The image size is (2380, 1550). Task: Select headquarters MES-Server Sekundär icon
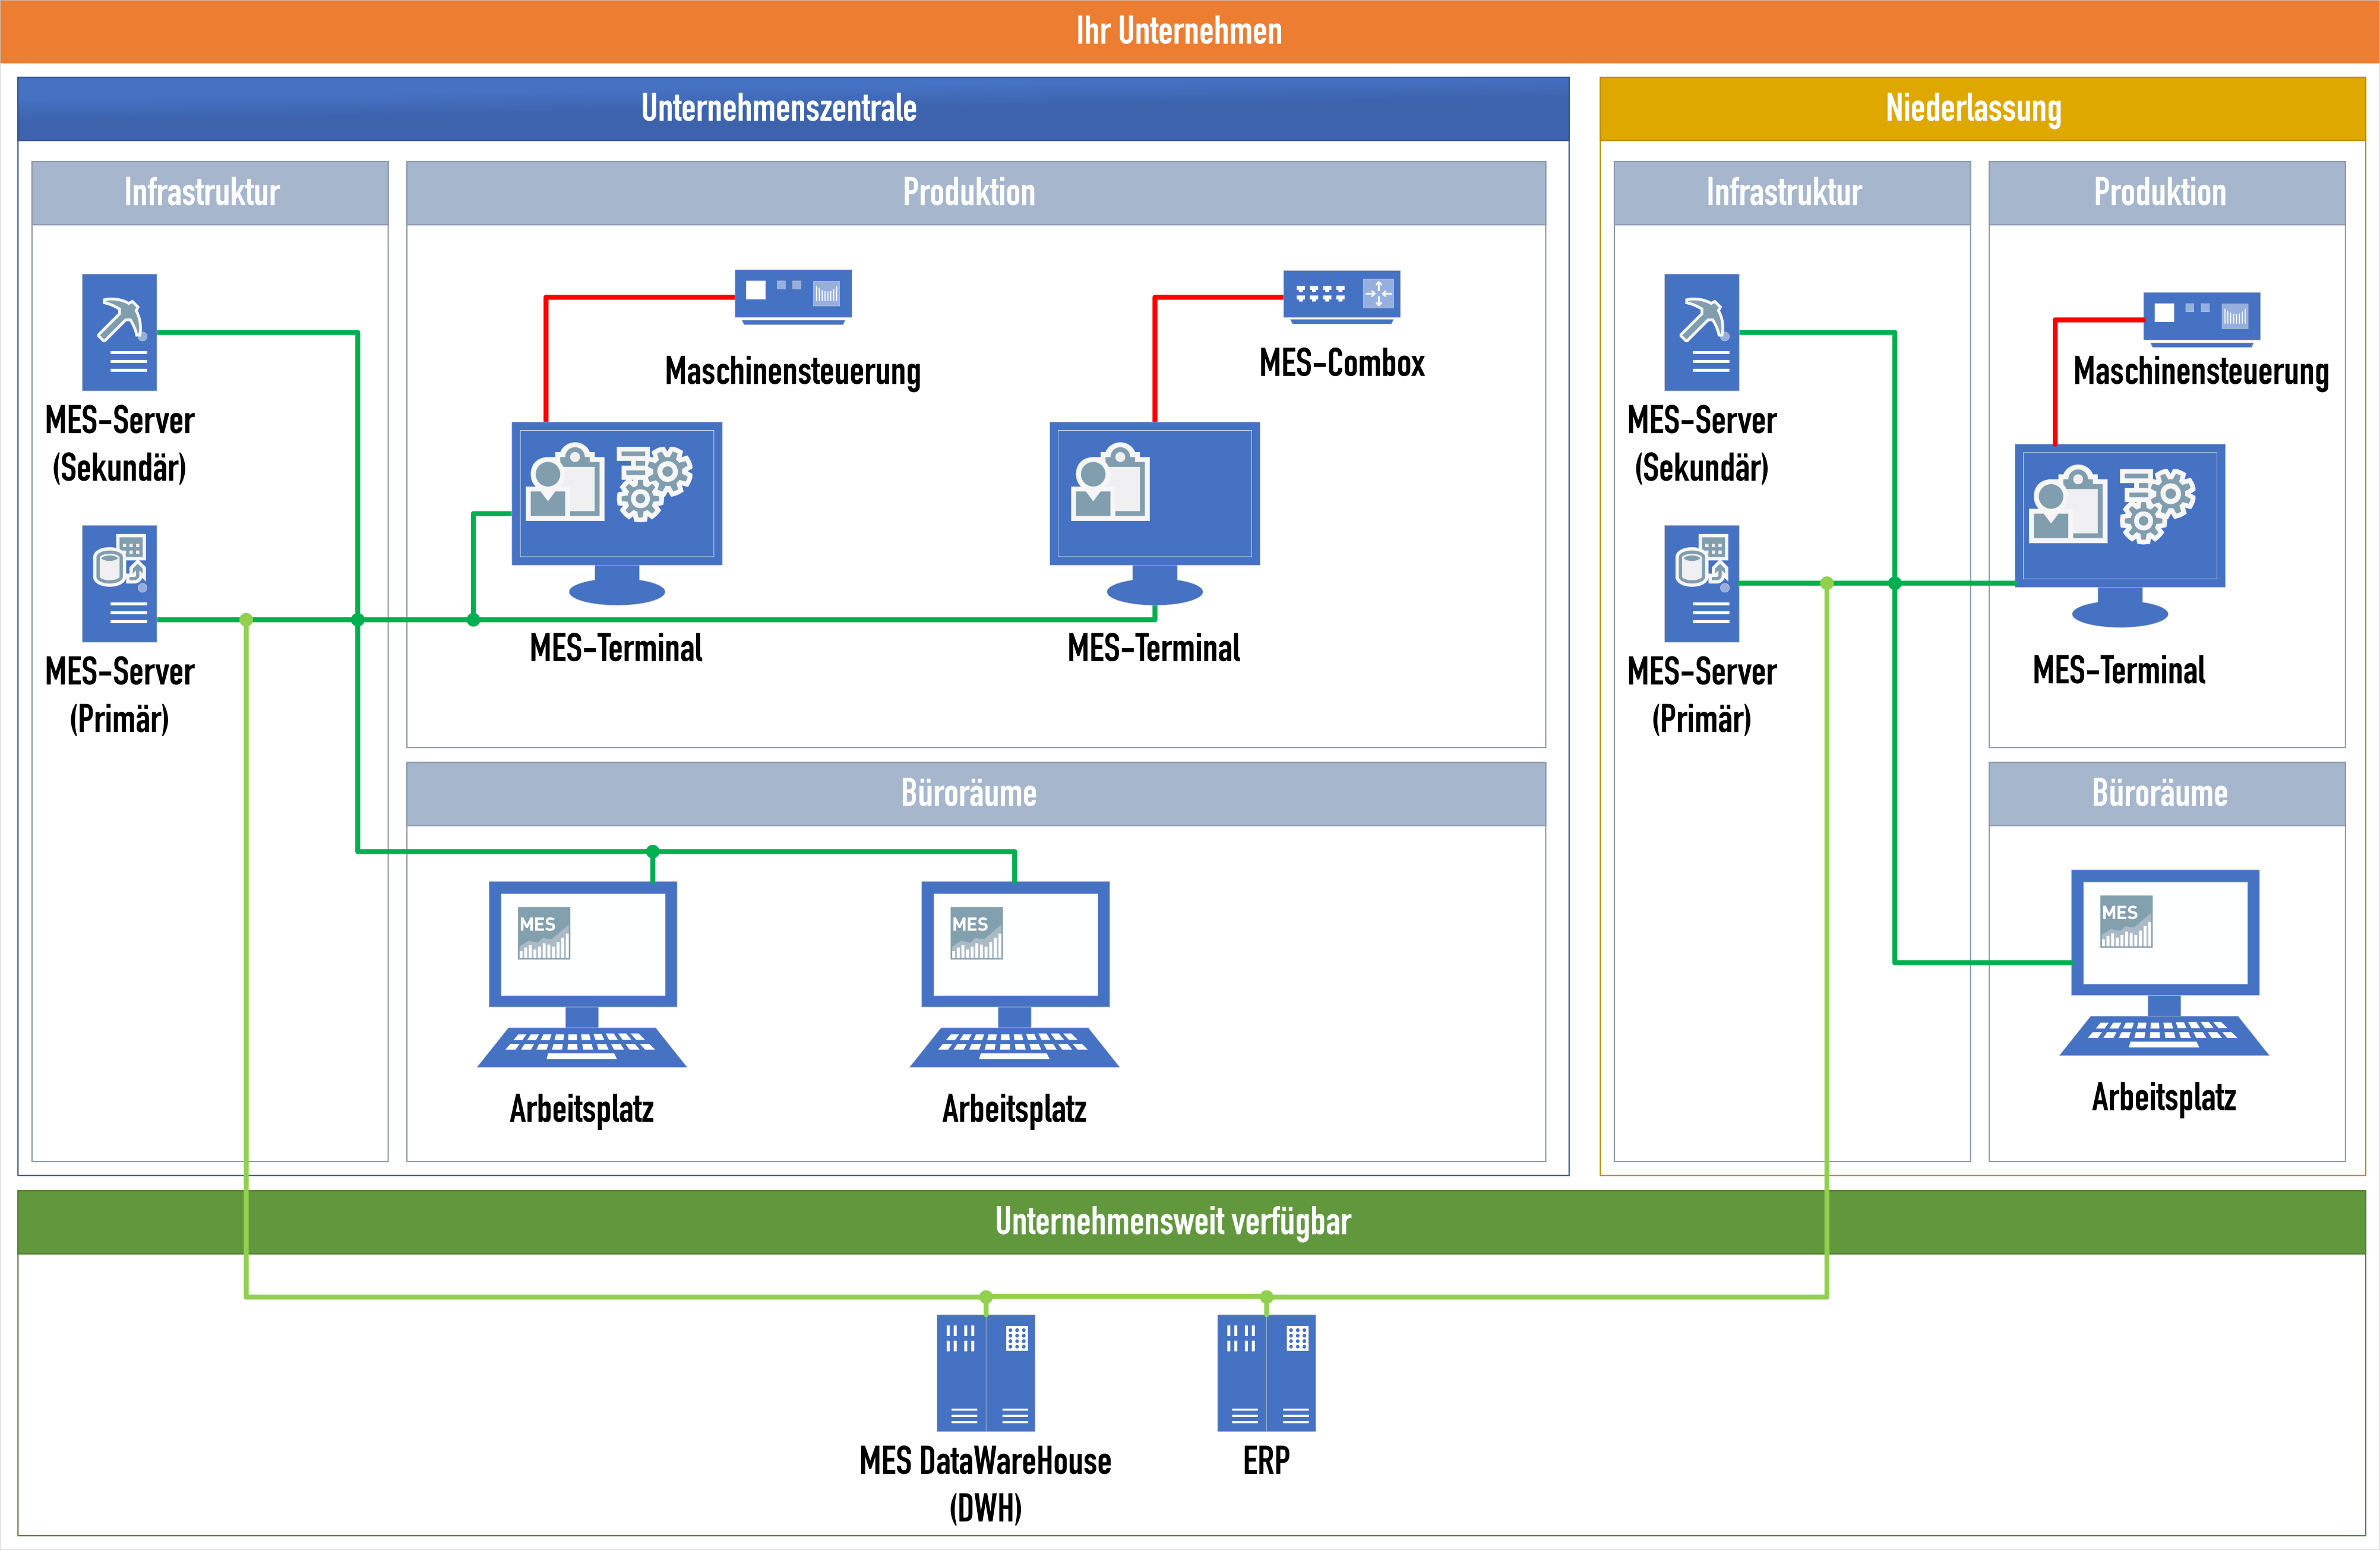click(119, 332)
